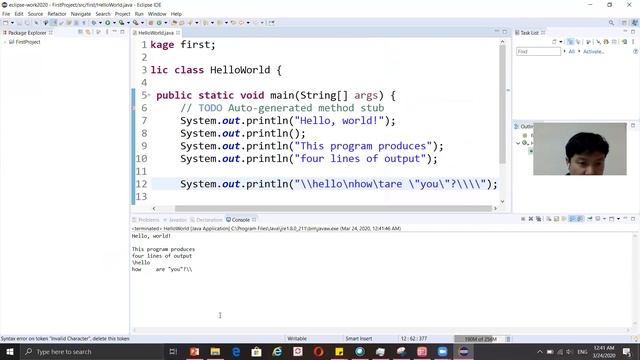This screenshot has width=640, height=360.
Task: Minimize the editor area
Action: pos(497,32)
